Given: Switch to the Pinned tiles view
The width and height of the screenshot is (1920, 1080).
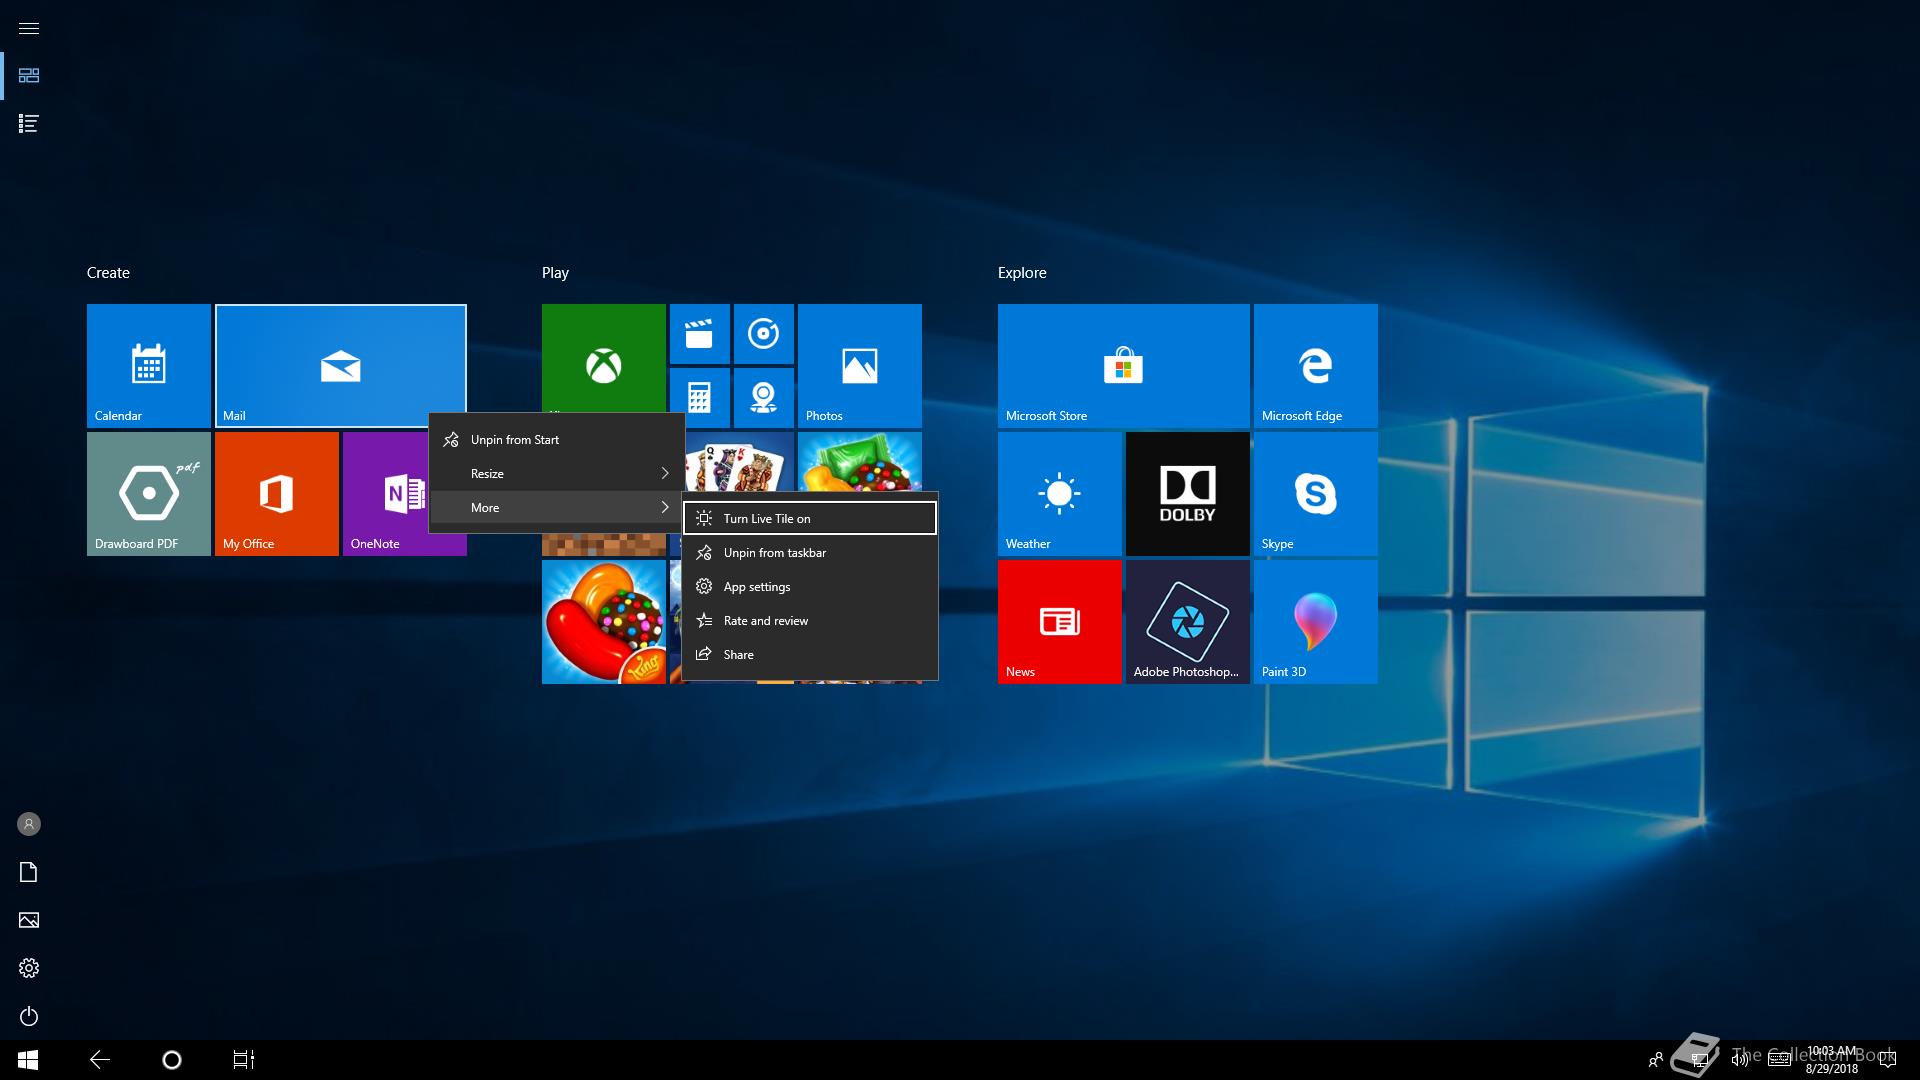Looking at the screenshot, I should click(29, 76).
